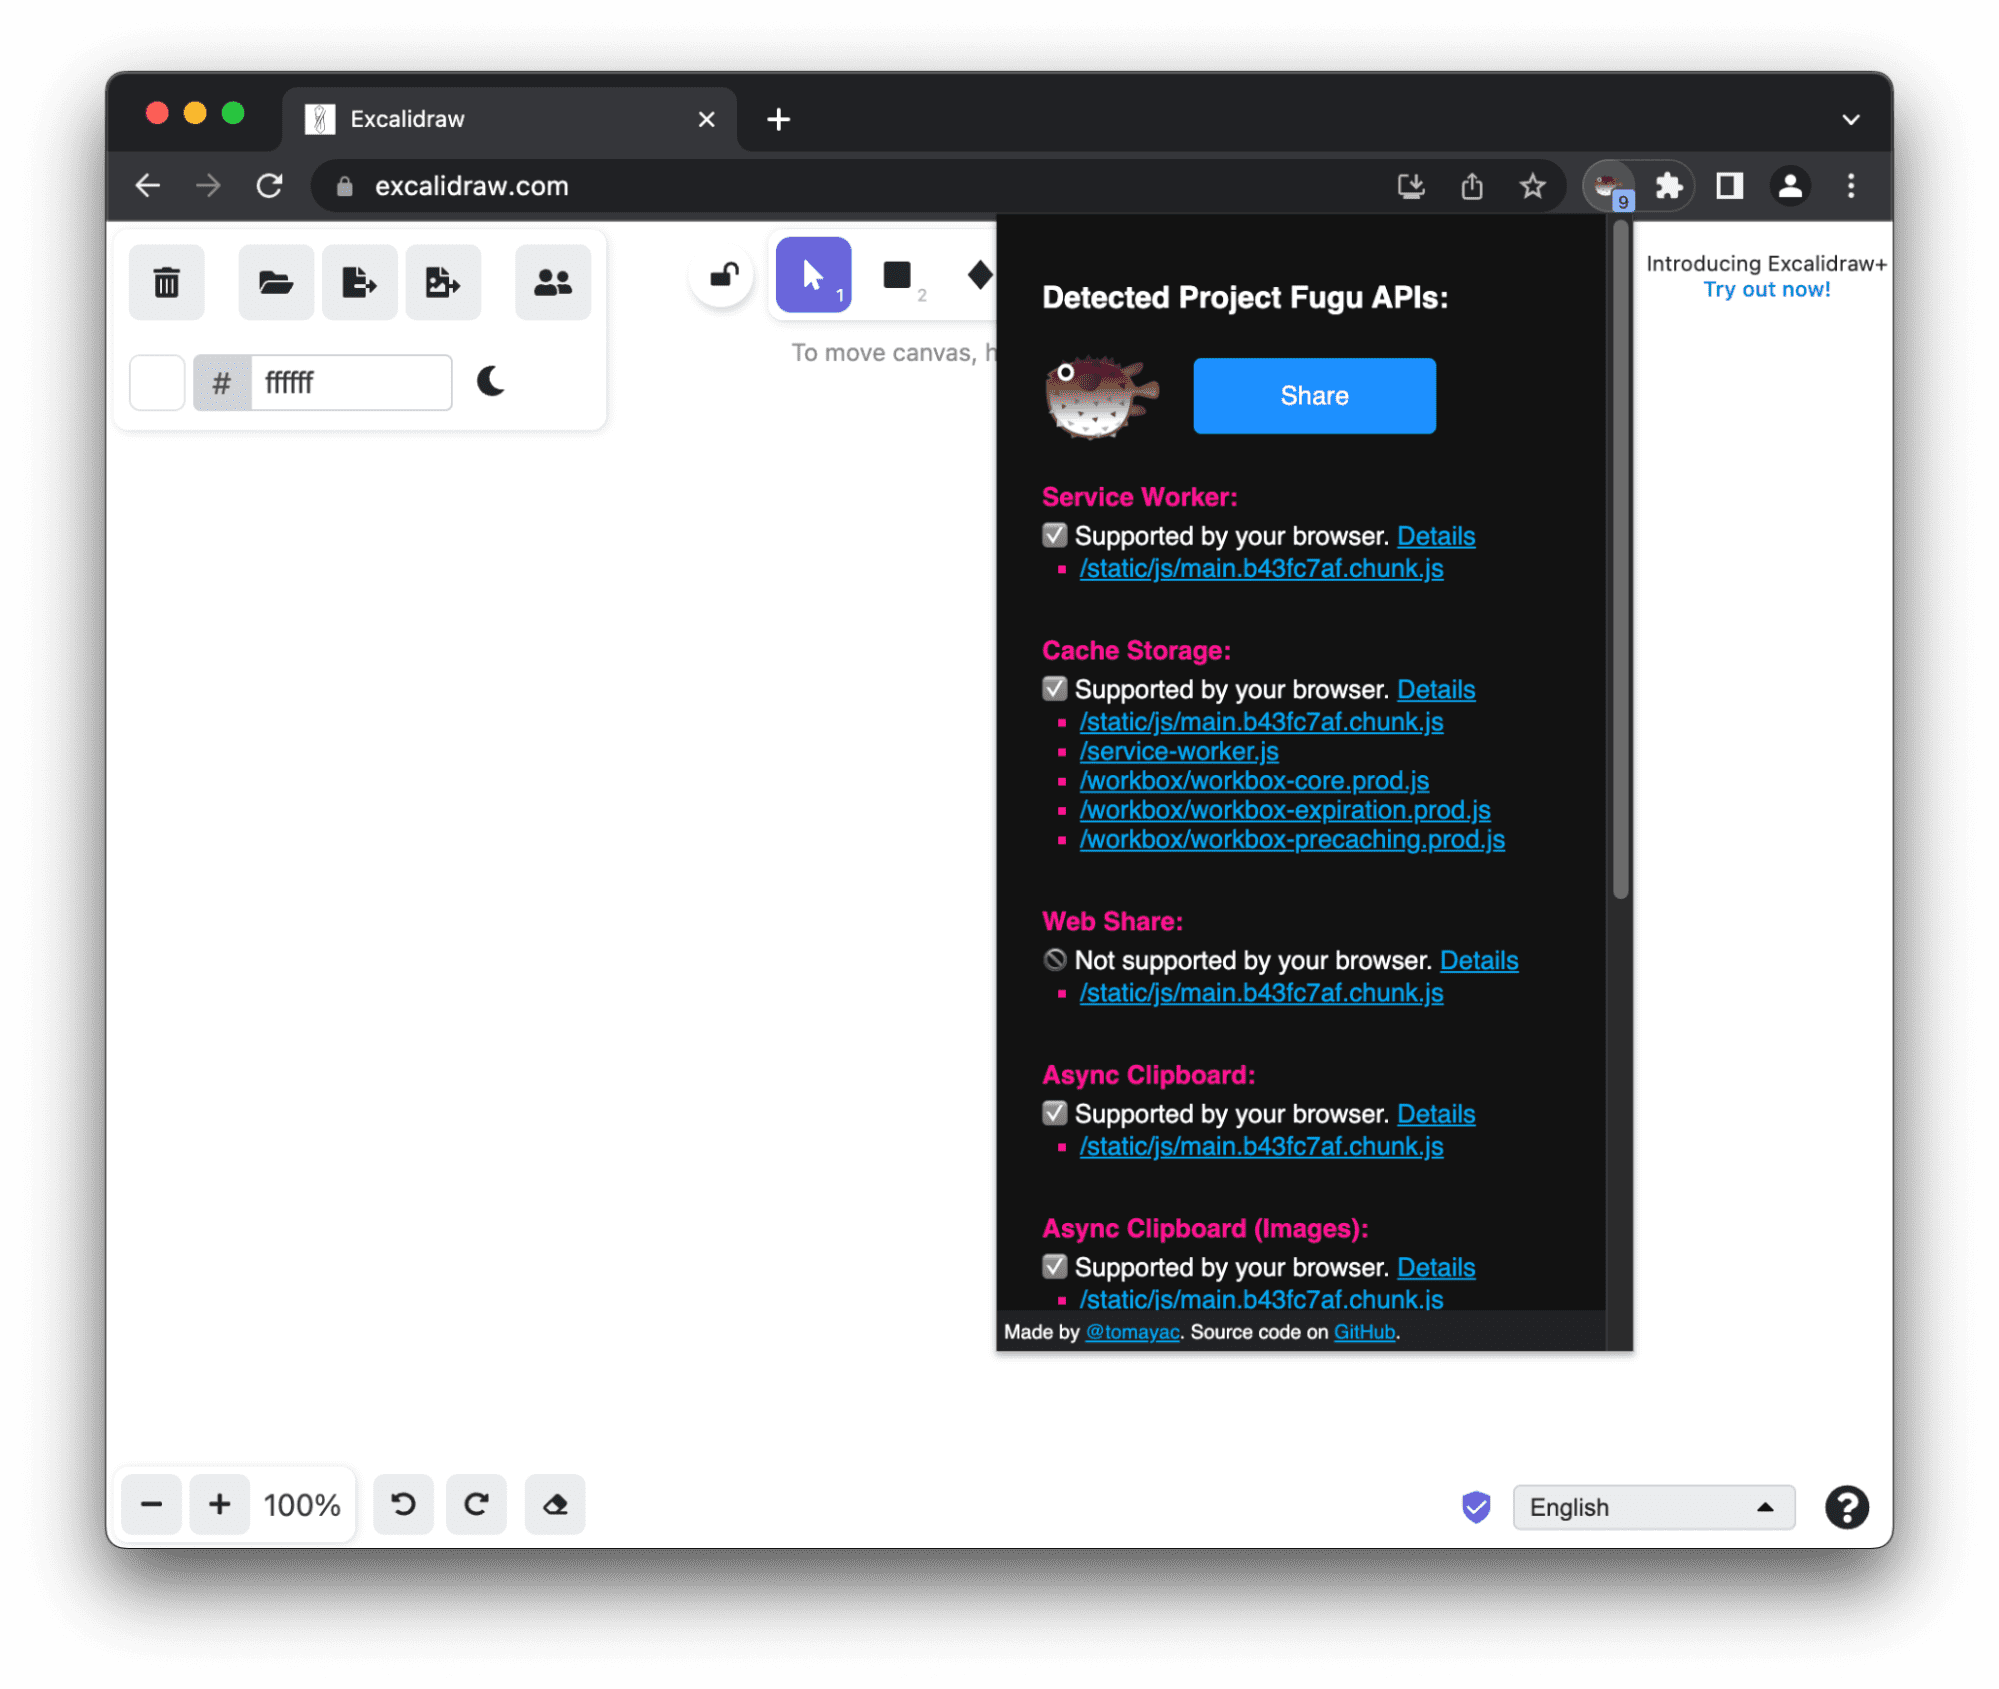The image size is (1999, 1689).
Task: Select the collaborators/people icon
Action: point(553,282)
